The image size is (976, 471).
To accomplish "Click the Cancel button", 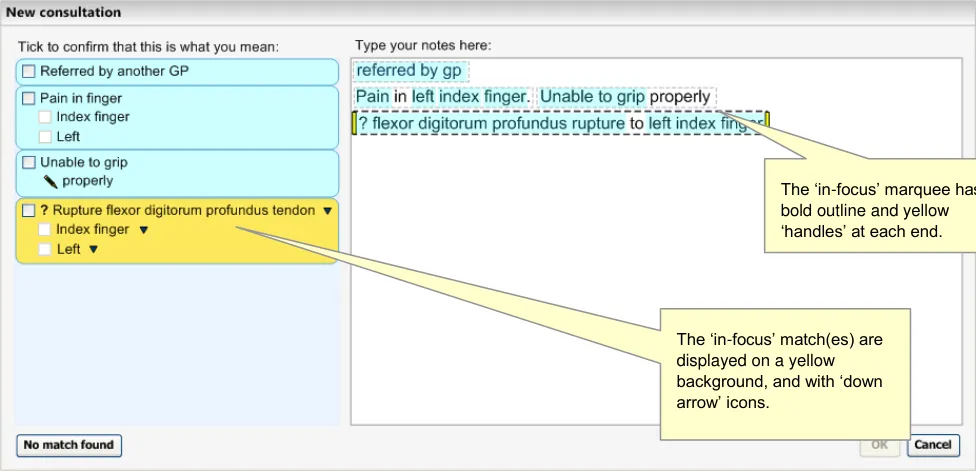I will (x=933, y=445).
